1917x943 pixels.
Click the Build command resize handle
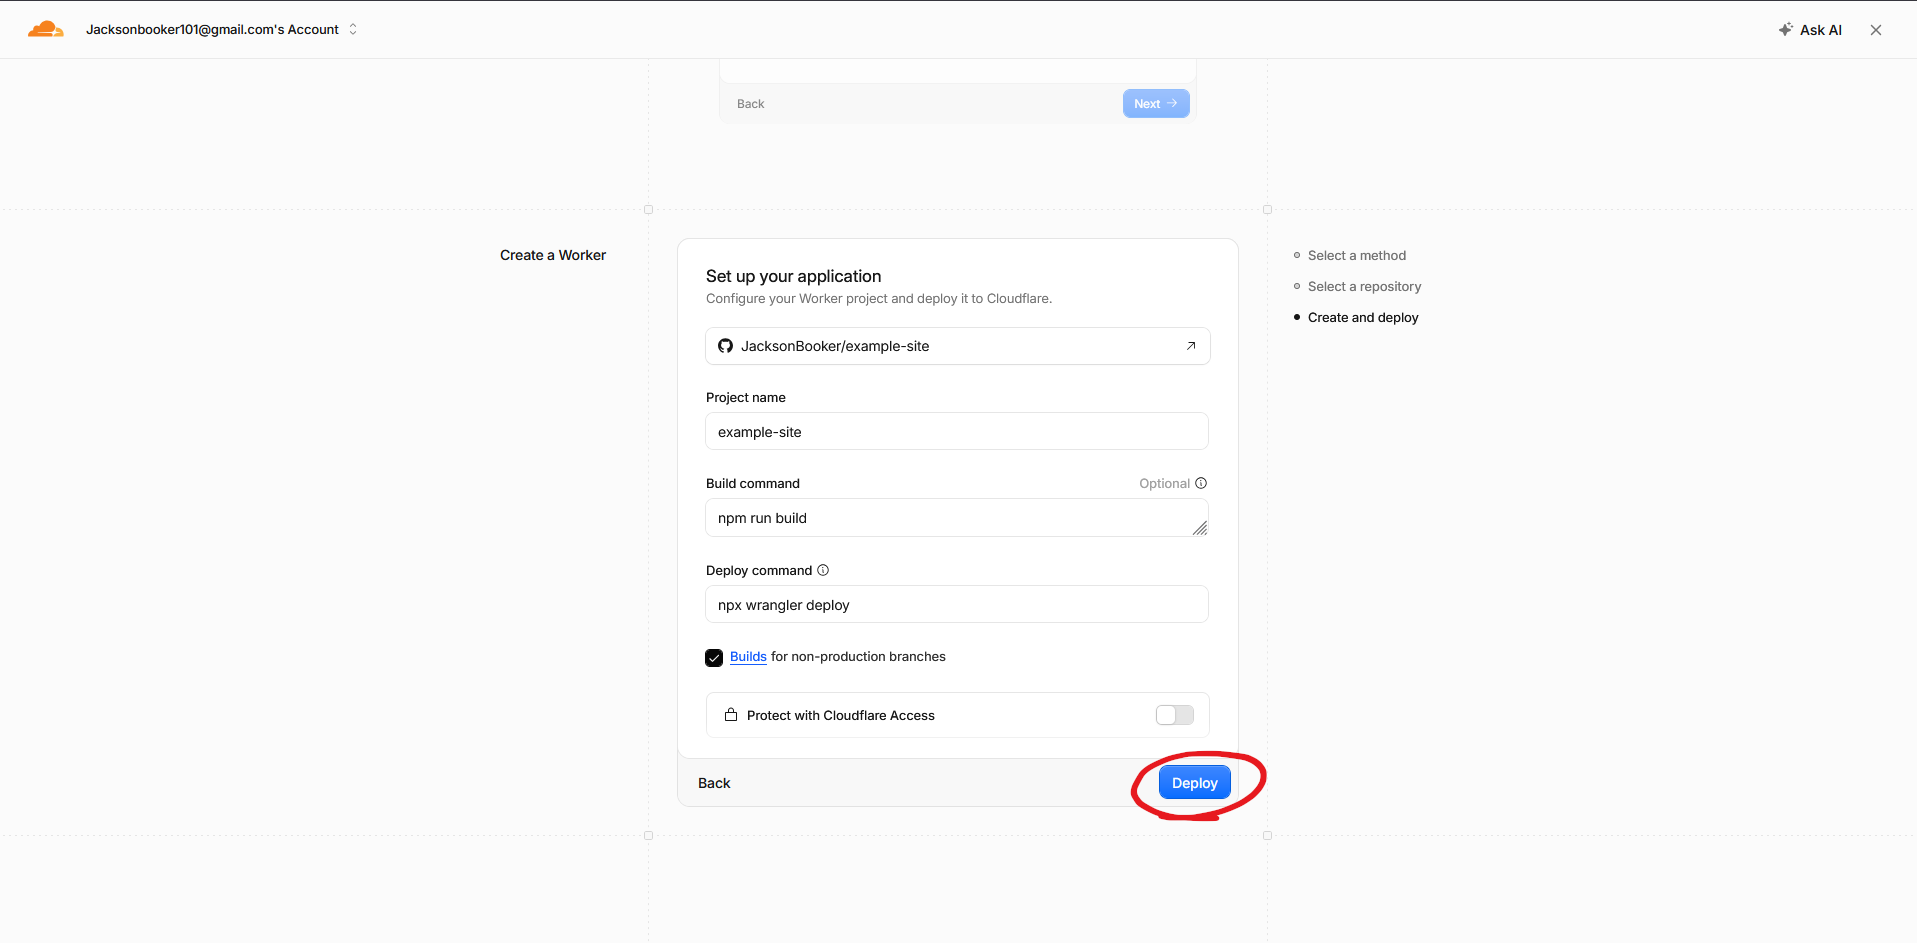1200,528
